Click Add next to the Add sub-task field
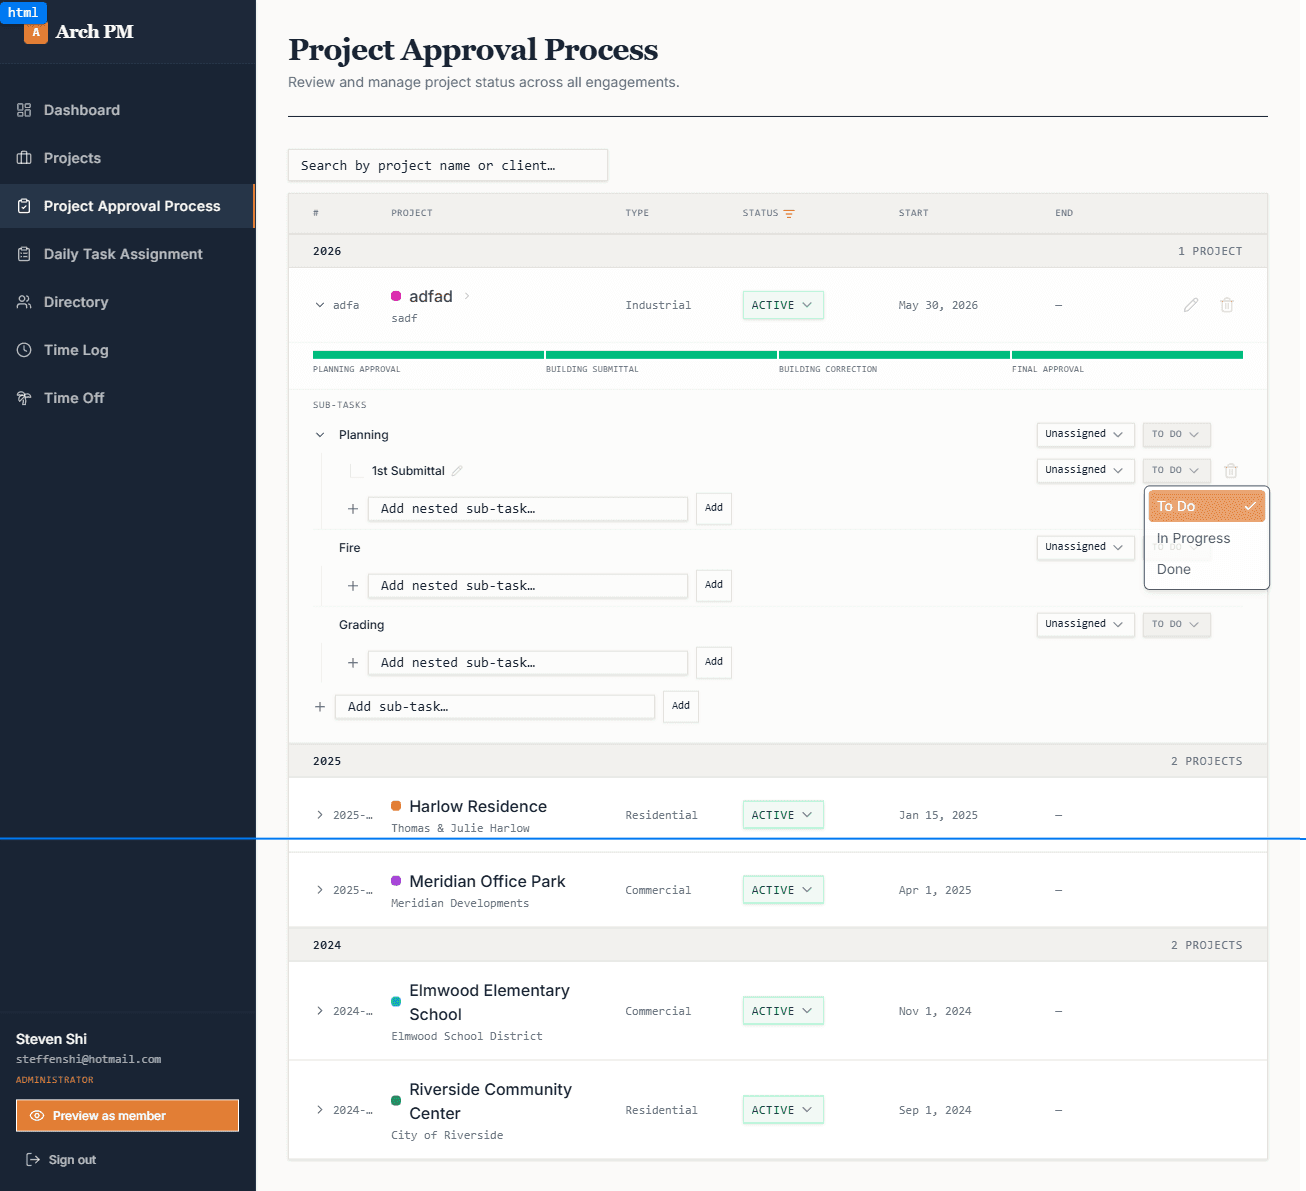 coord(681,706)
